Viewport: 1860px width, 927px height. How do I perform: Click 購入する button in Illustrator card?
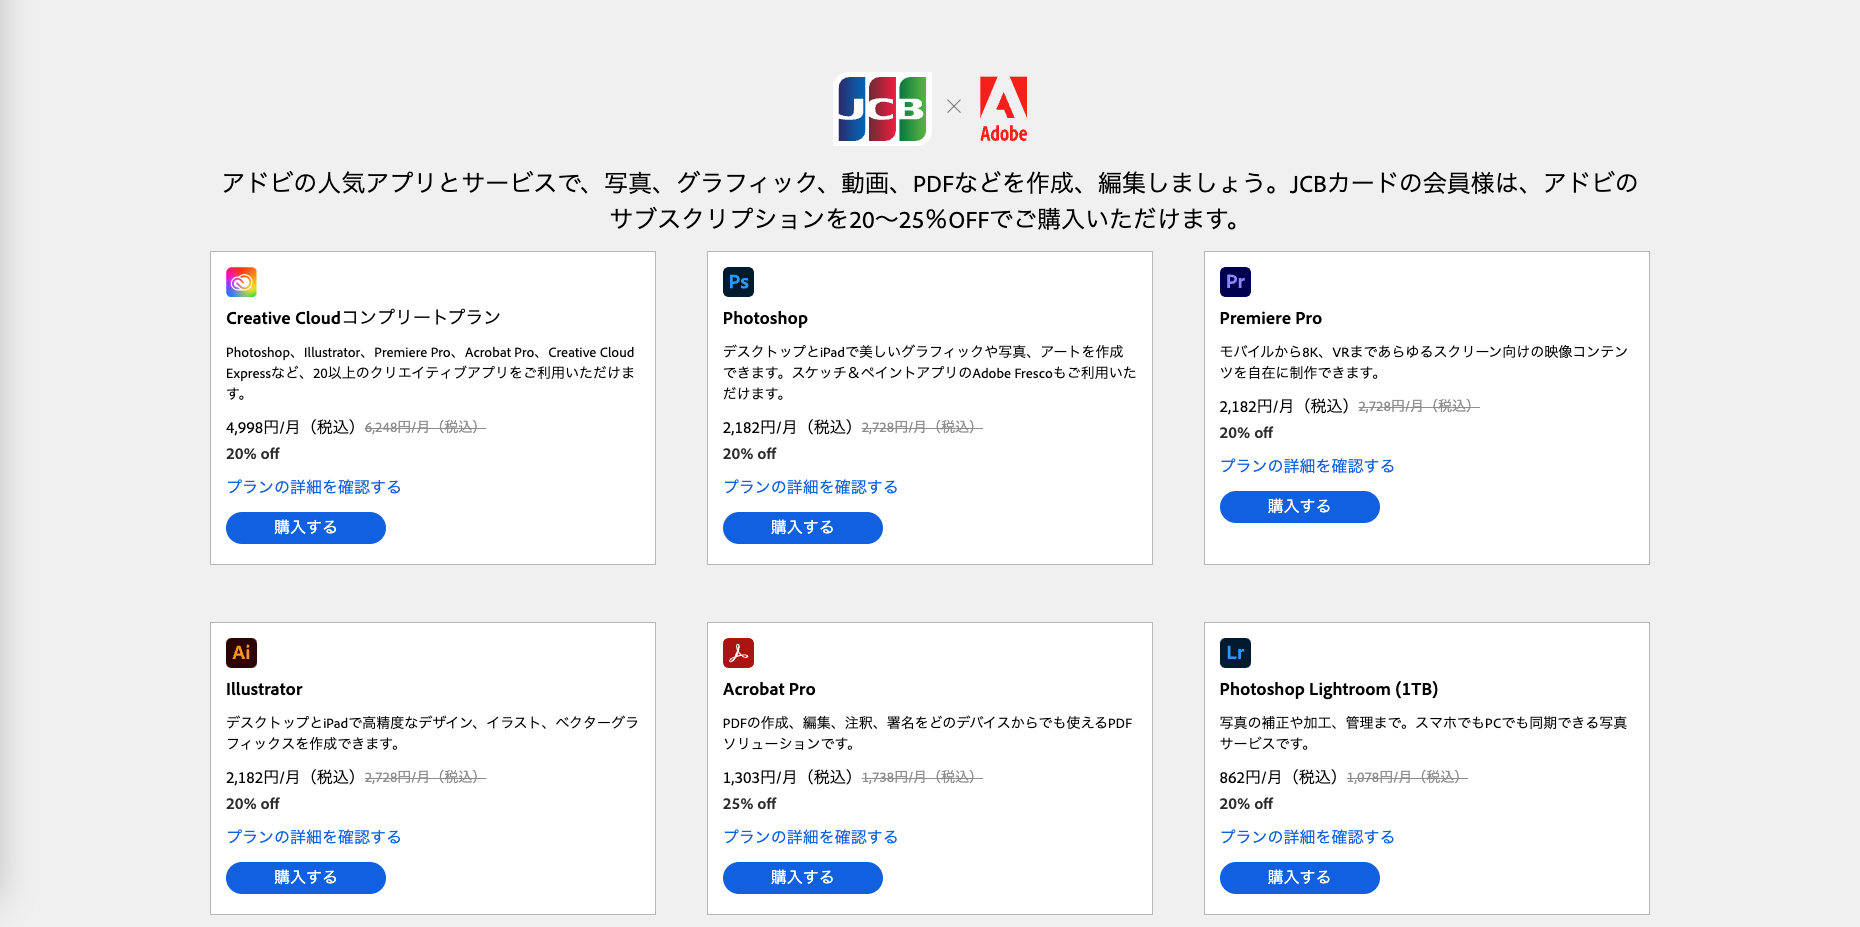pos(305,878)
